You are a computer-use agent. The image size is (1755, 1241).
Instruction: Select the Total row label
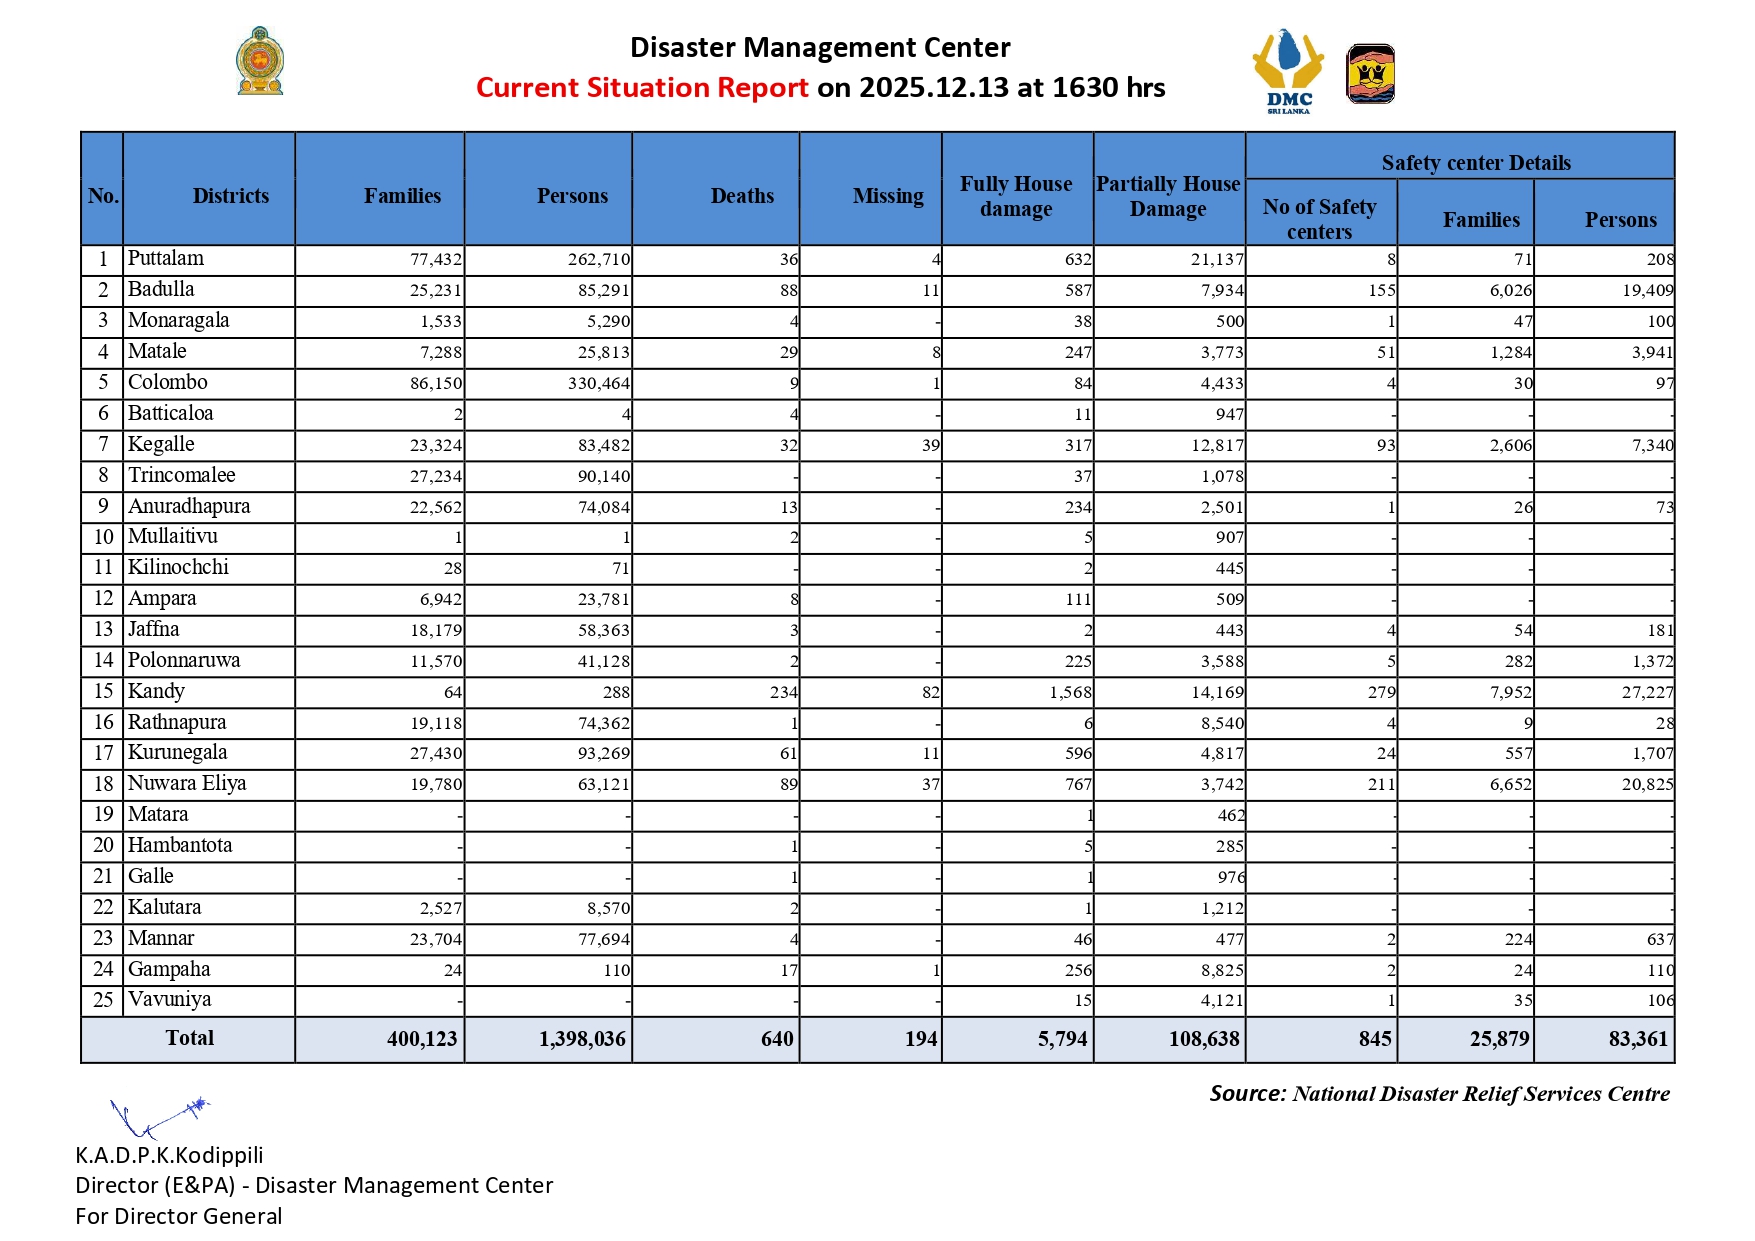point(189,1038)
